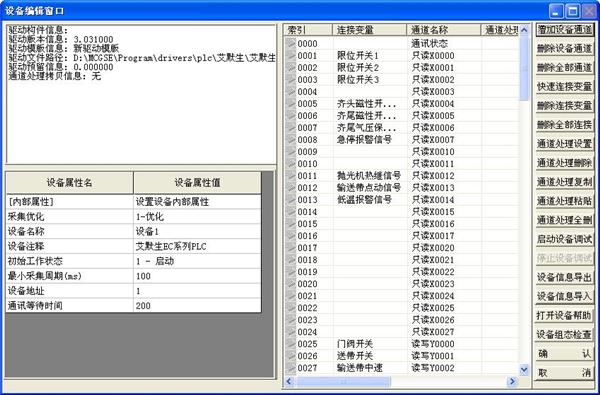Image resolution: width=600 pixels, height=395 pixels.
Task: Click the horizontal scrollbar right arrow
Action: coord(512,381)
